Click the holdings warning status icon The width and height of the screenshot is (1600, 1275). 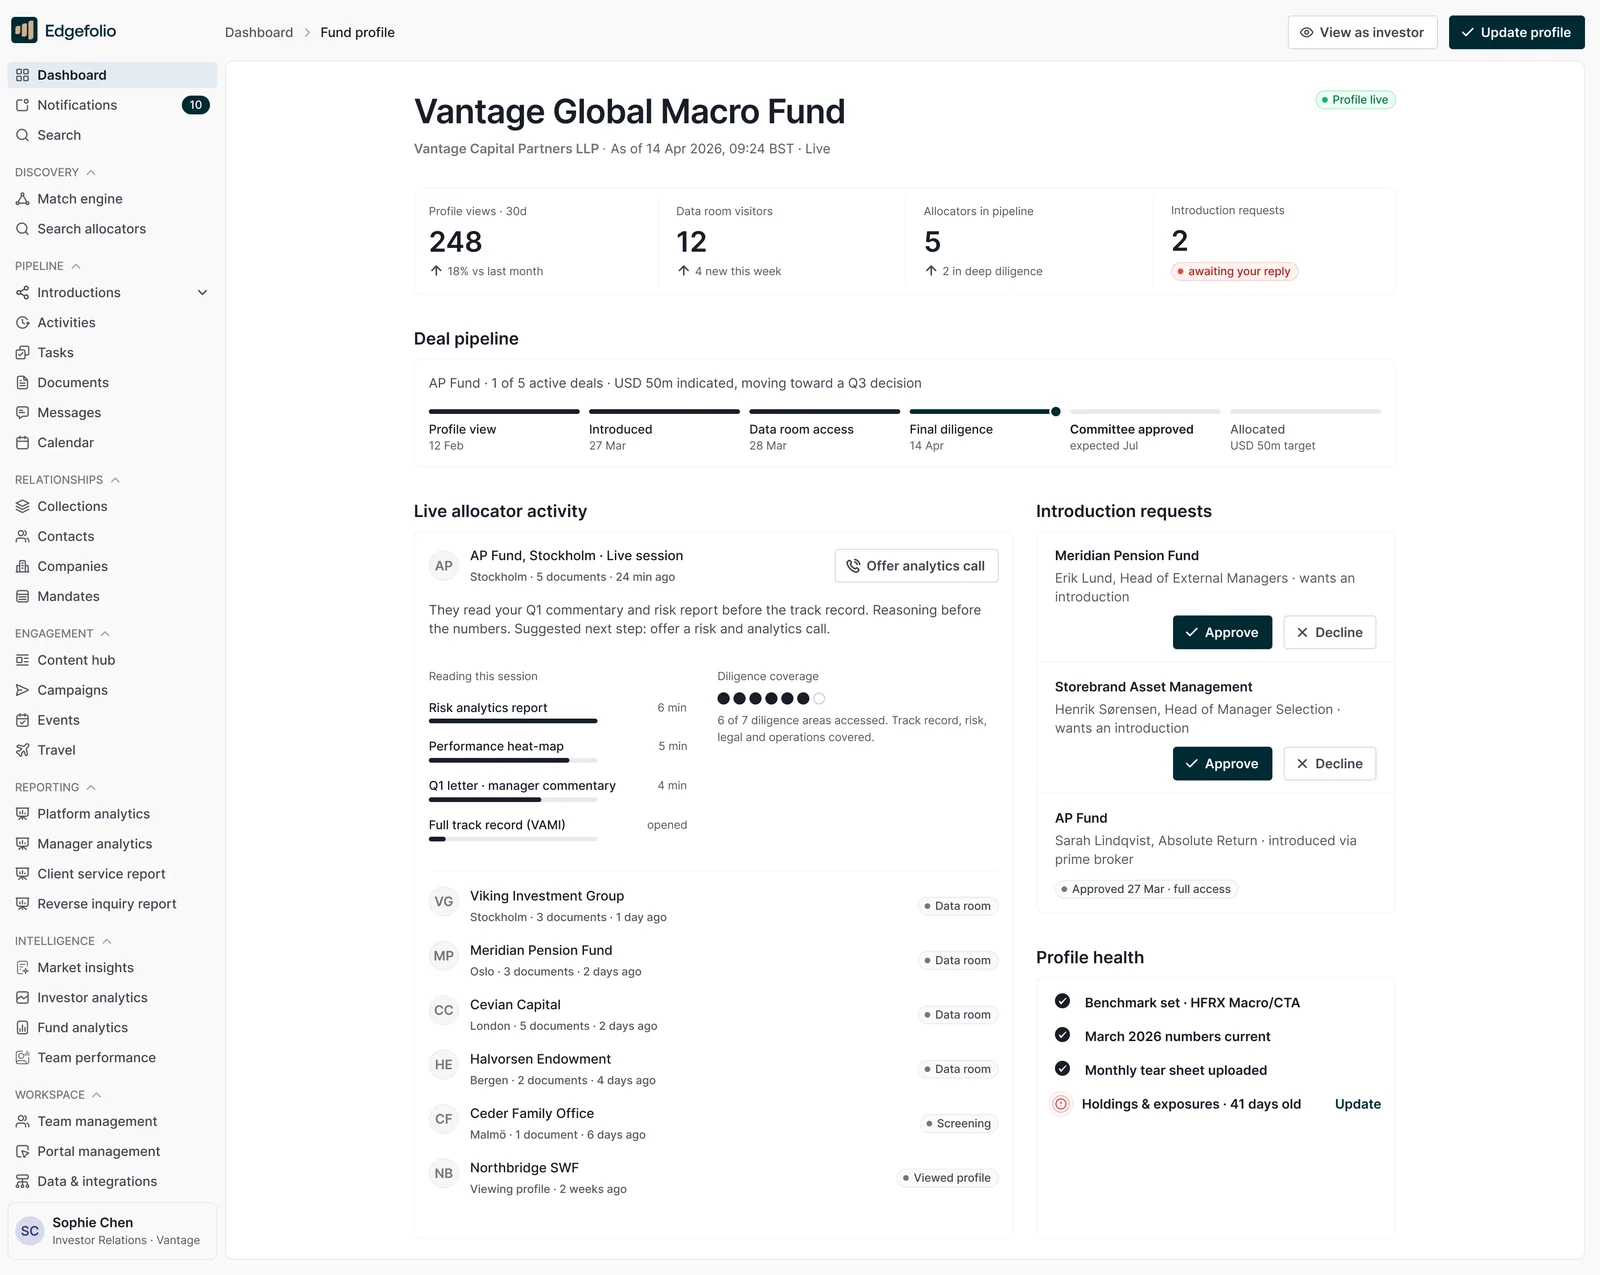click(x=1061, y=1104)
